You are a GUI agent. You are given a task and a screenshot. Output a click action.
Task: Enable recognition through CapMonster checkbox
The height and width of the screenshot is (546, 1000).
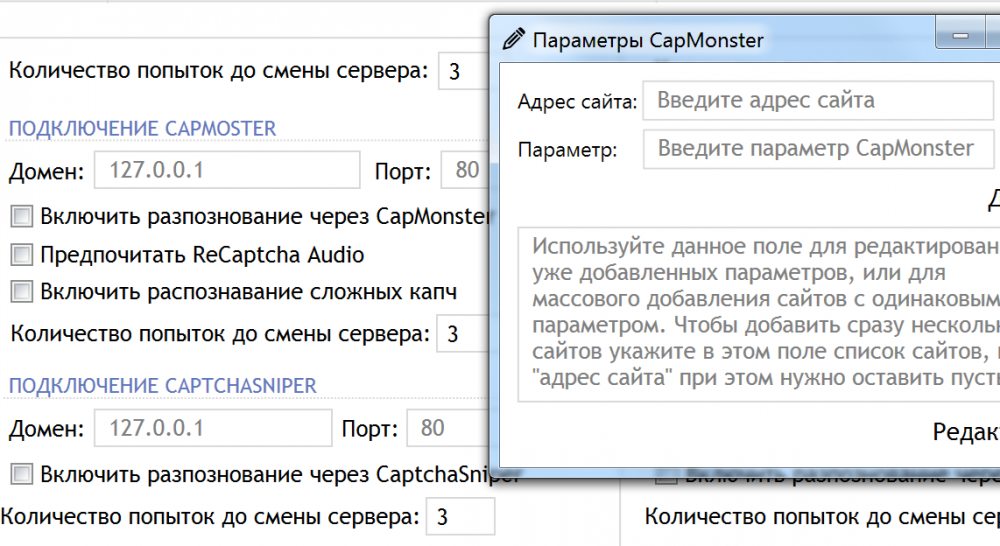click(x=21, y=216)
